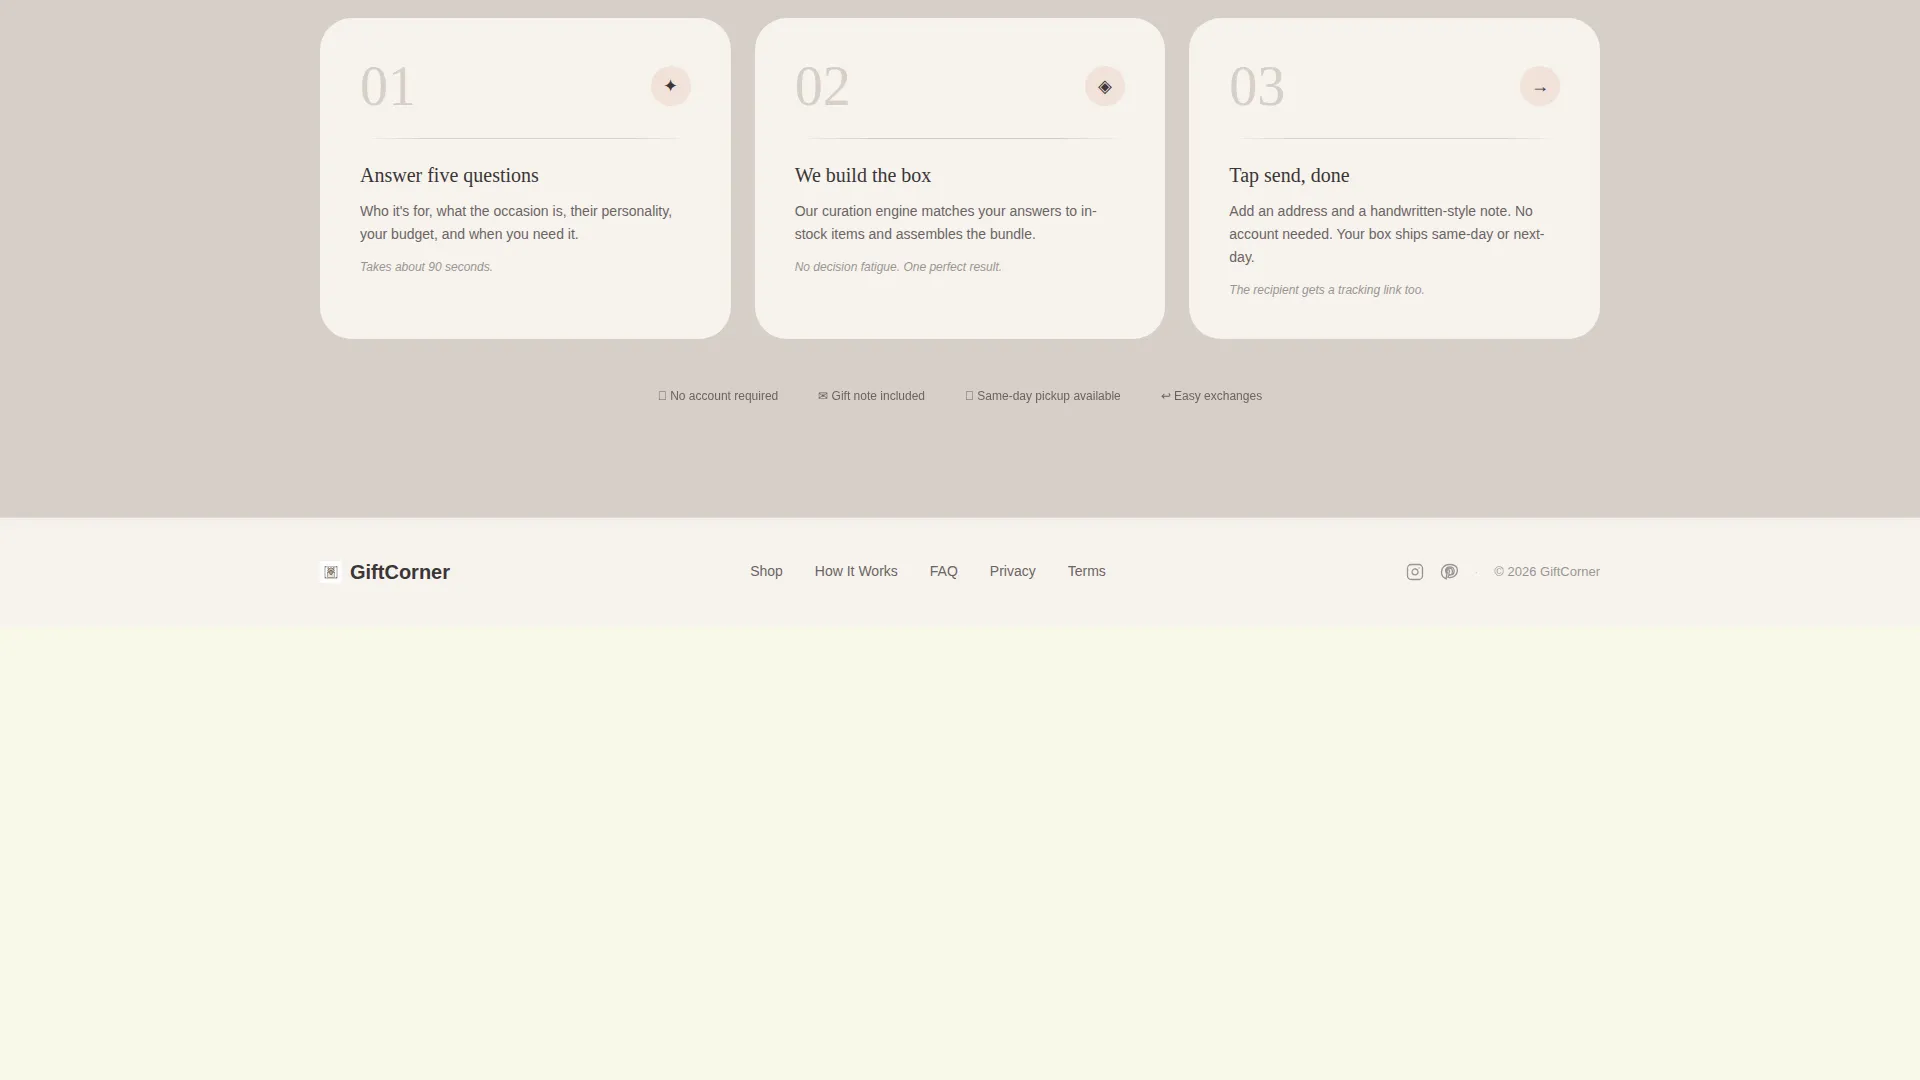Click 'Gift note included' badge
1920x1080 pixels.
pos(871,396)
